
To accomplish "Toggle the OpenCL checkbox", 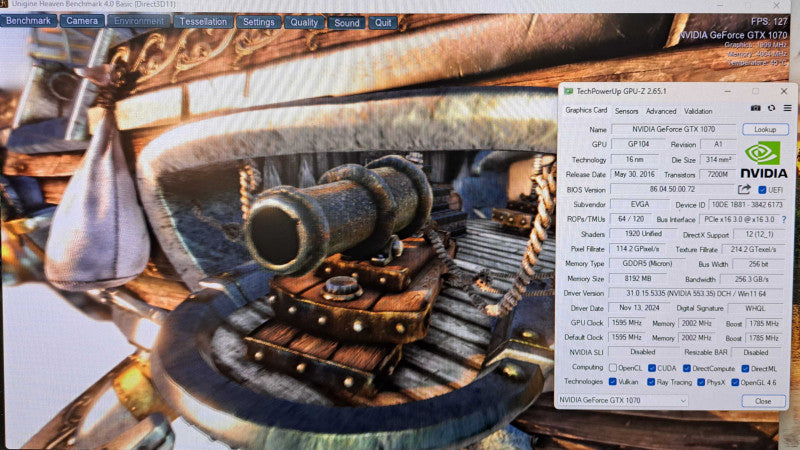I will point(613,368).
